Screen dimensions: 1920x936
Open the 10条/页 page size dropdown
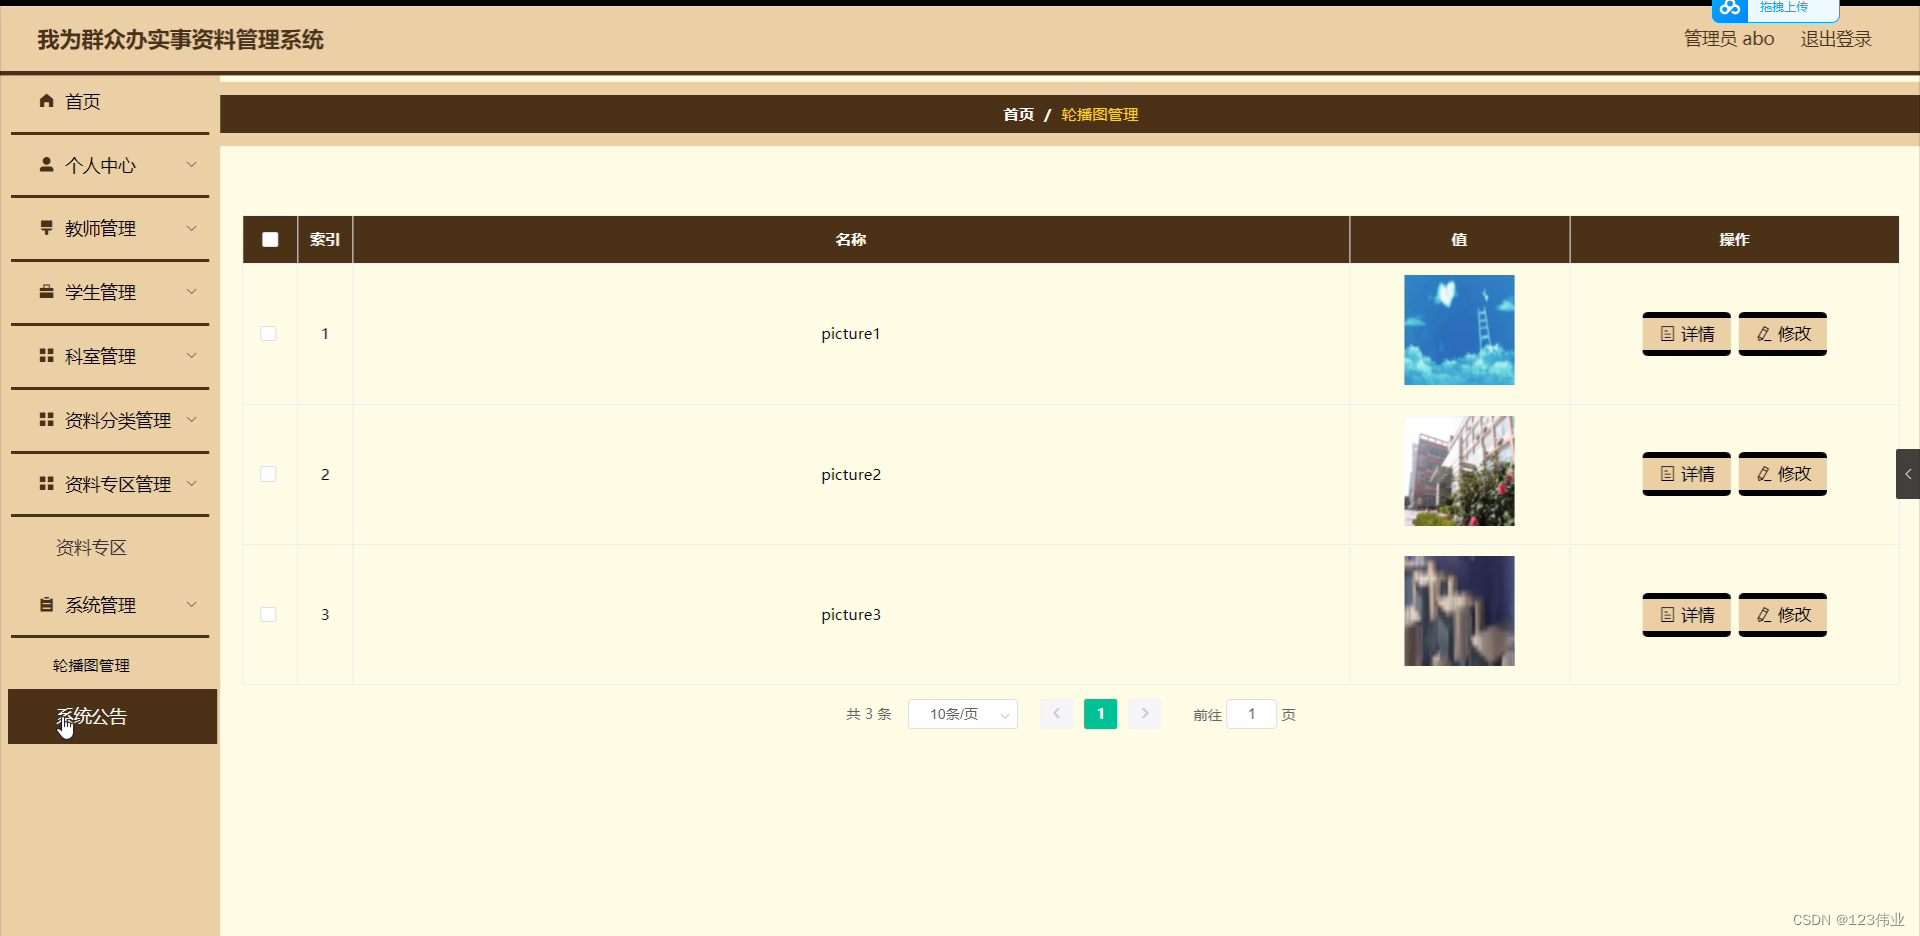[x=962, y=714]
